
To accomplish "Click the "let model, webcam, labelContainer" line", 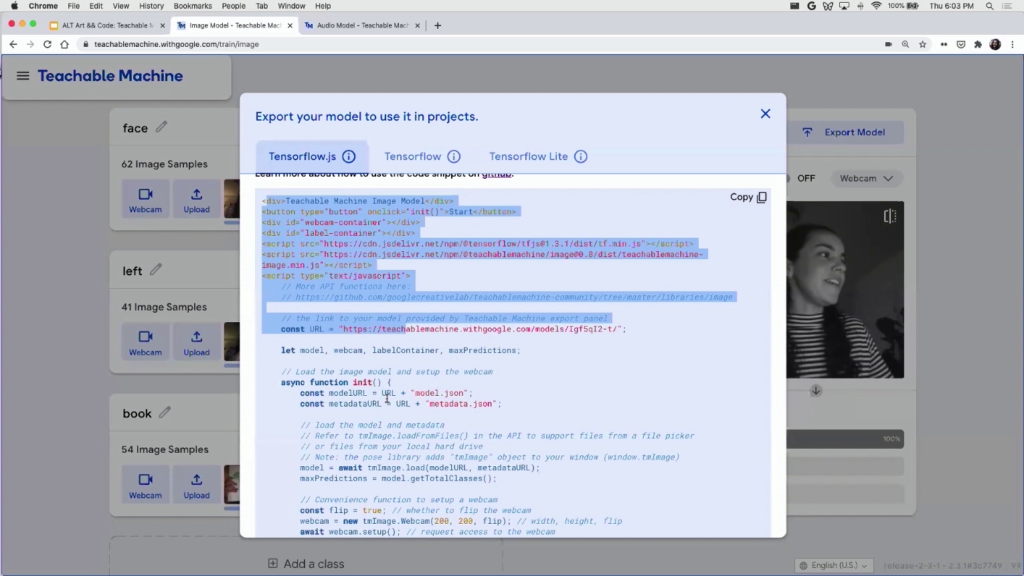I will [401, 351].
